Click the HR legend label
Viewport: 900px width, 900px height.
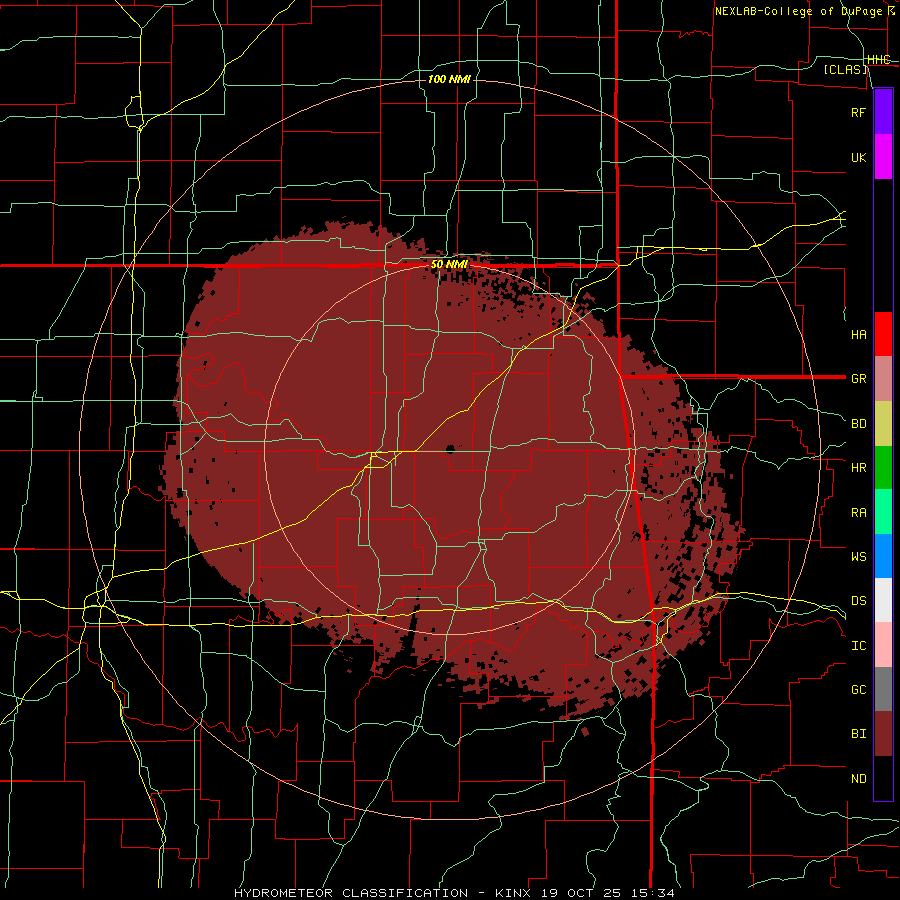pyautogui.click(x=858, y=468)
